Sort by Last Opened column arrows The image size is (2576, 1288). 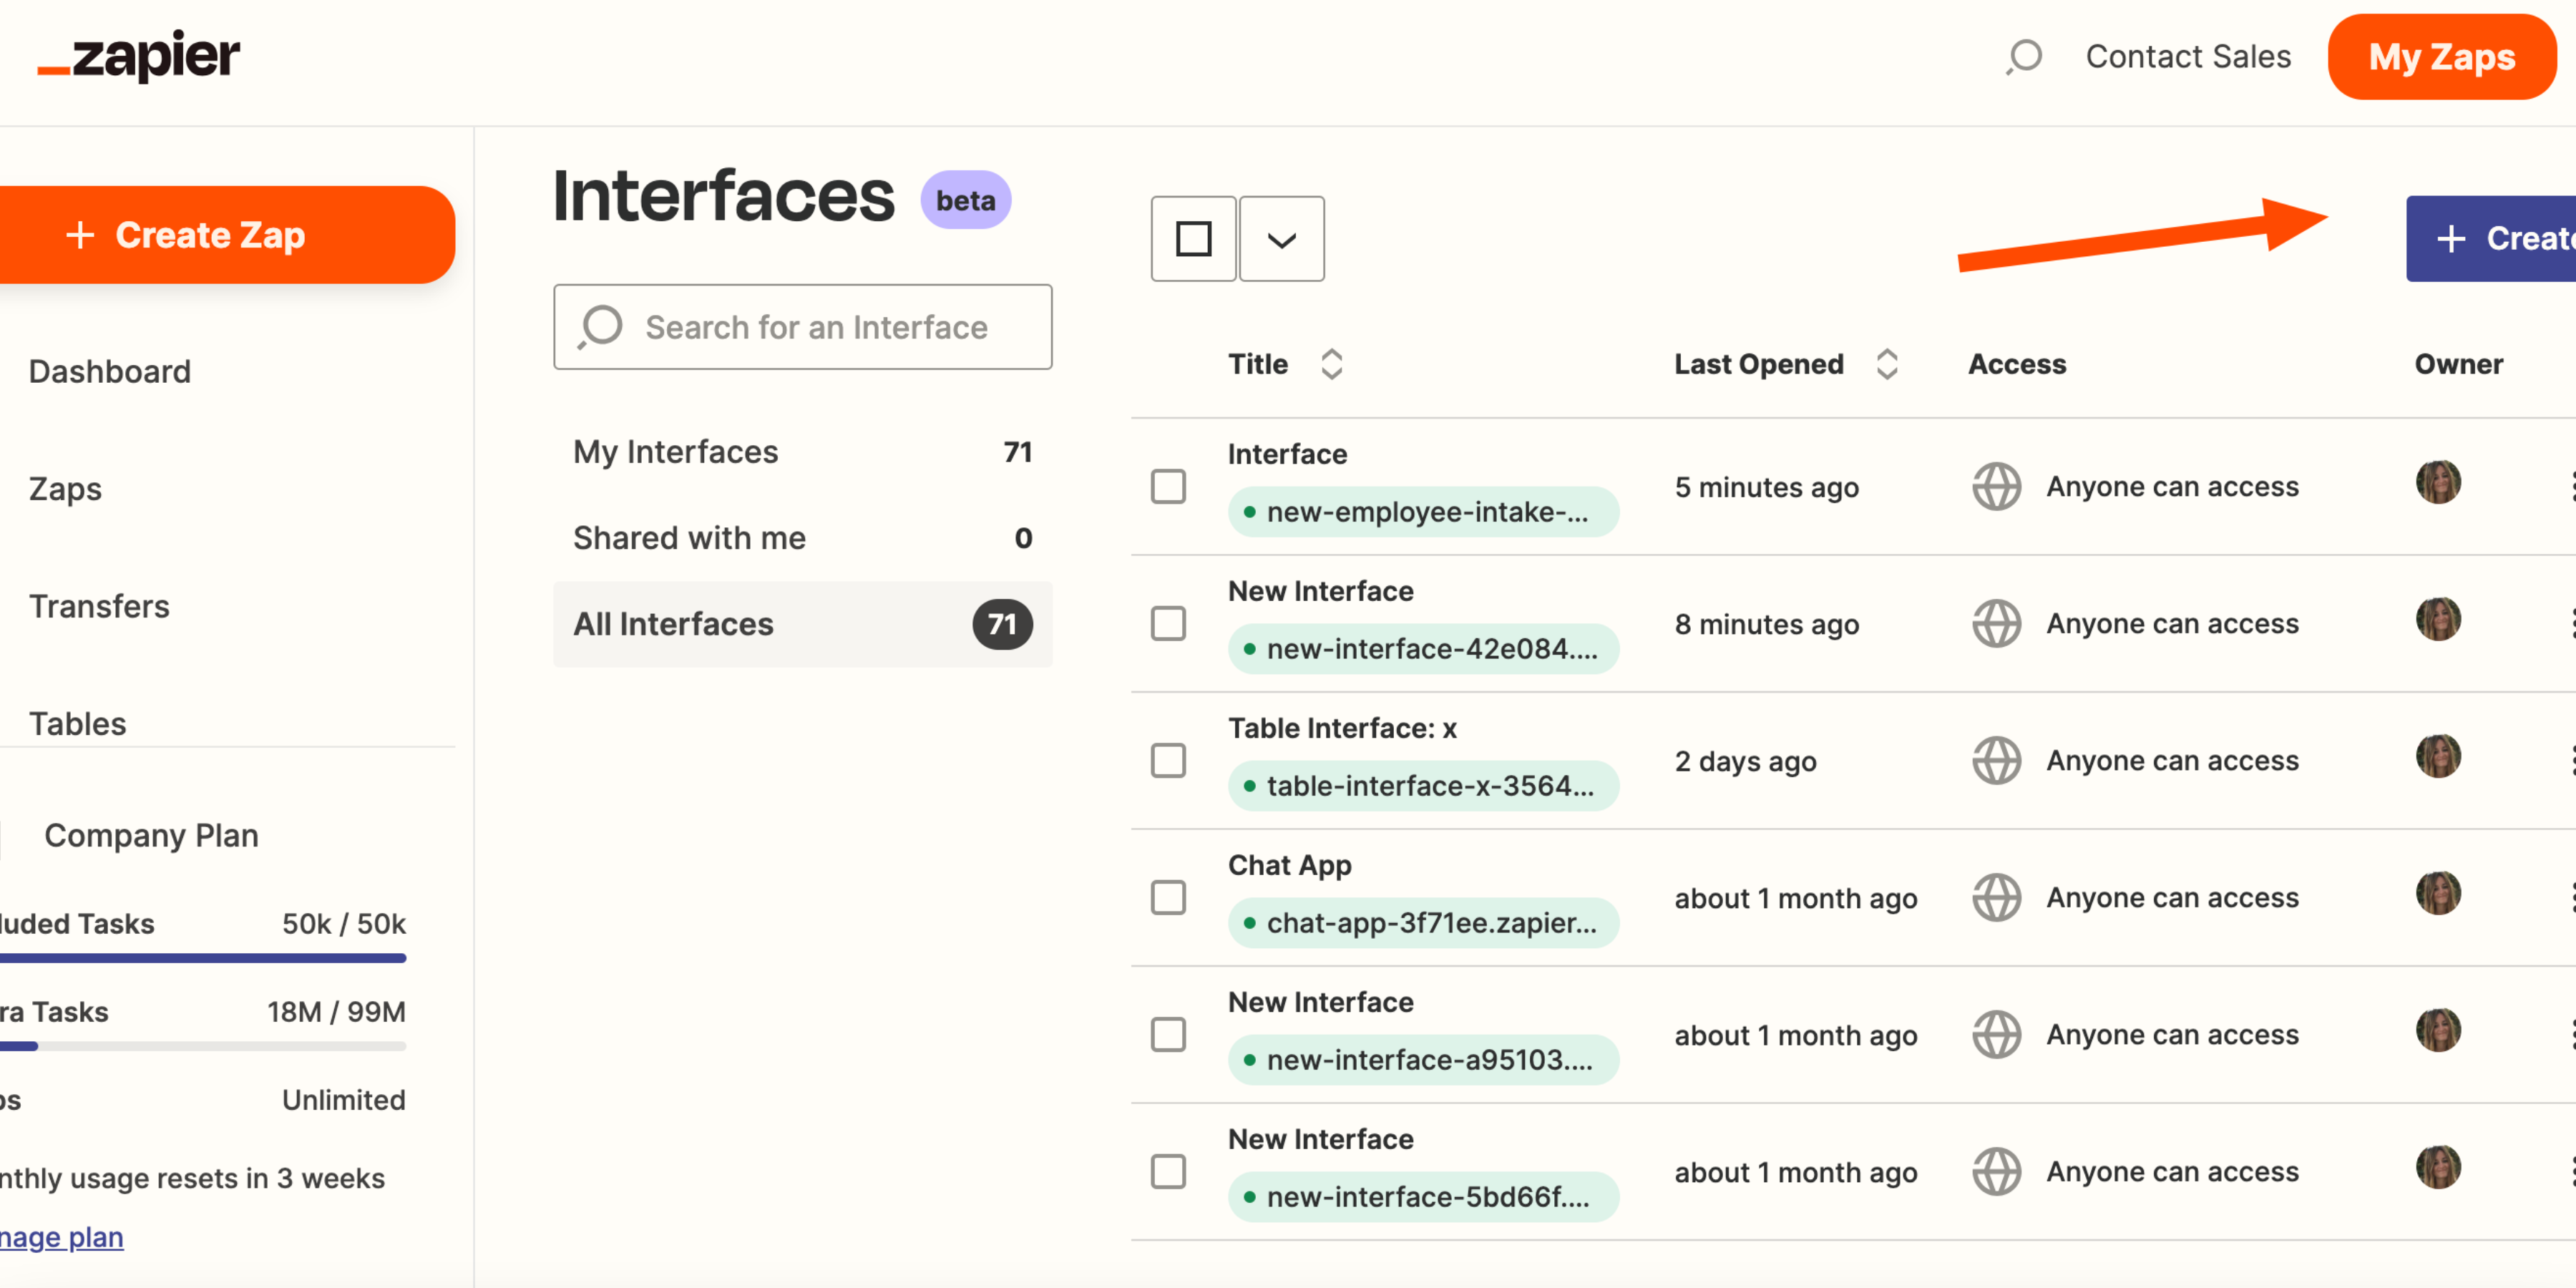[1886, 364]
